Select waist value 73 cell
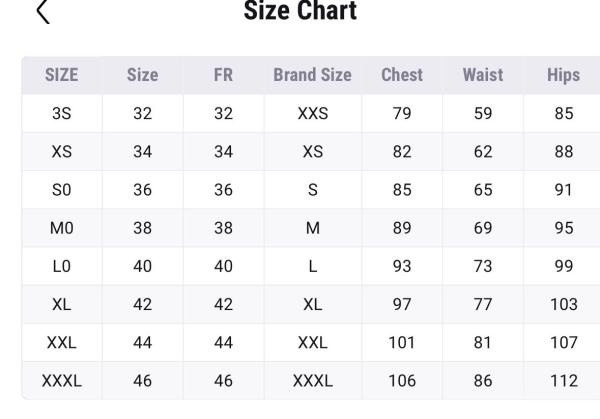The height and width of the screenshot is (419, 600). pos(483,266)
